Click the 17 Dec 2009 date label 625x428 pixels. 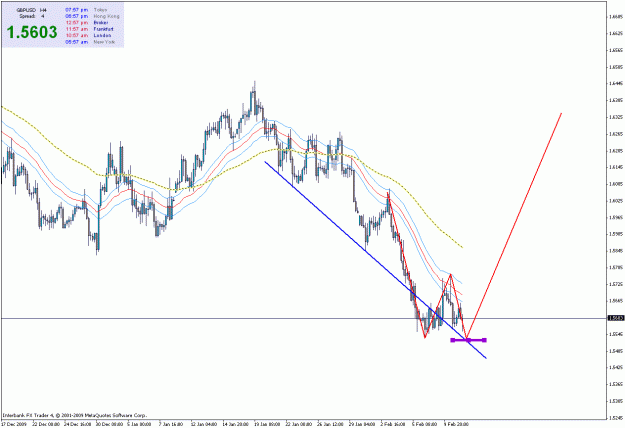14,424
